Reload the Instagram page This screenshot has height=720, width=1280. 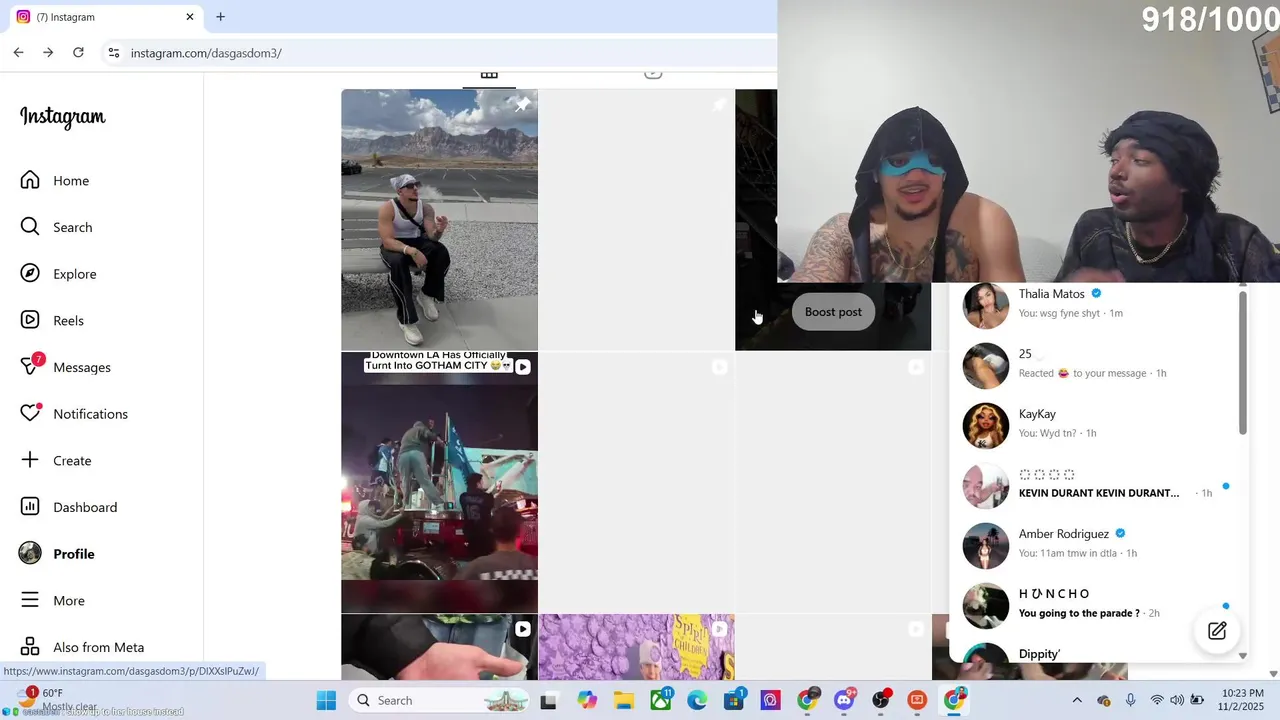pyautogui.click(x=78, y=53)
